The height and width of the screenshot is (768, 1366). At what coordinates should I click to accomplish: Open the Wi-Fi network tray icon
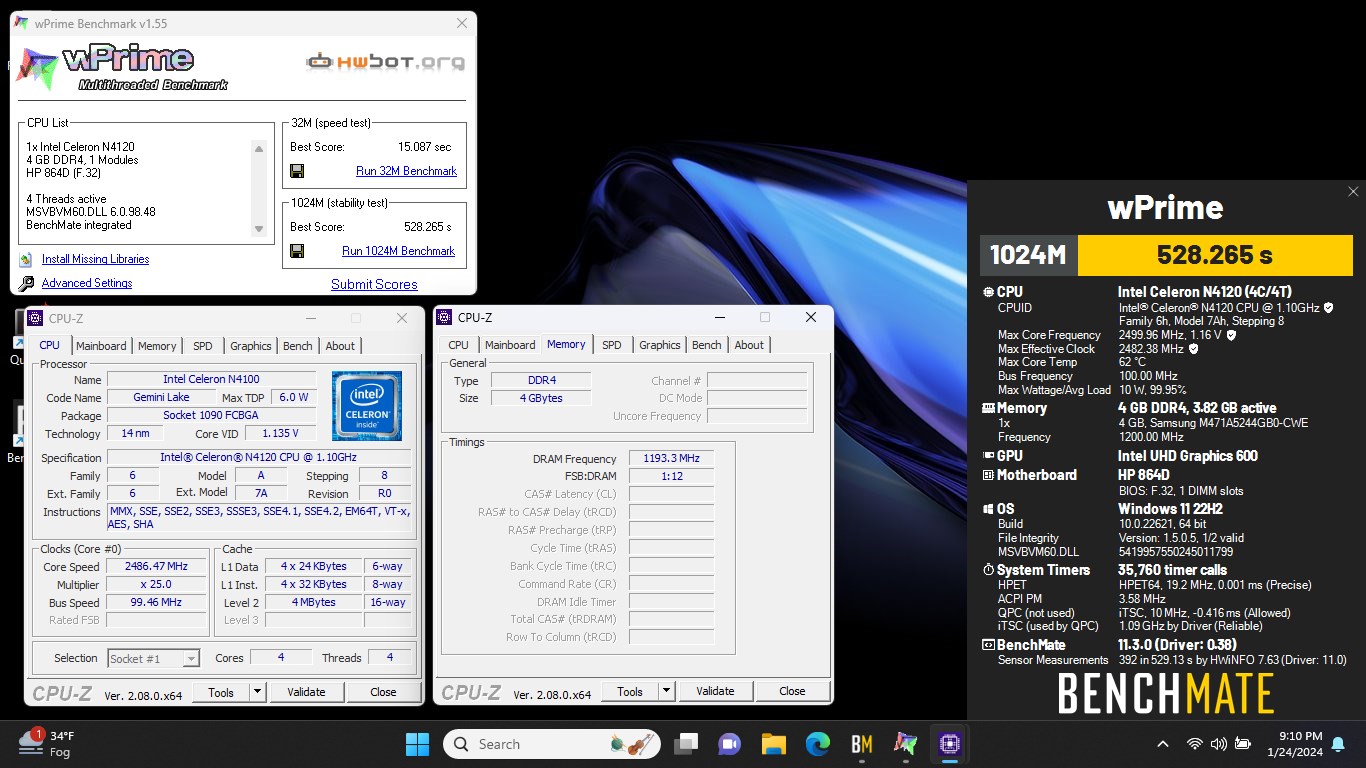click(1194, 744)
